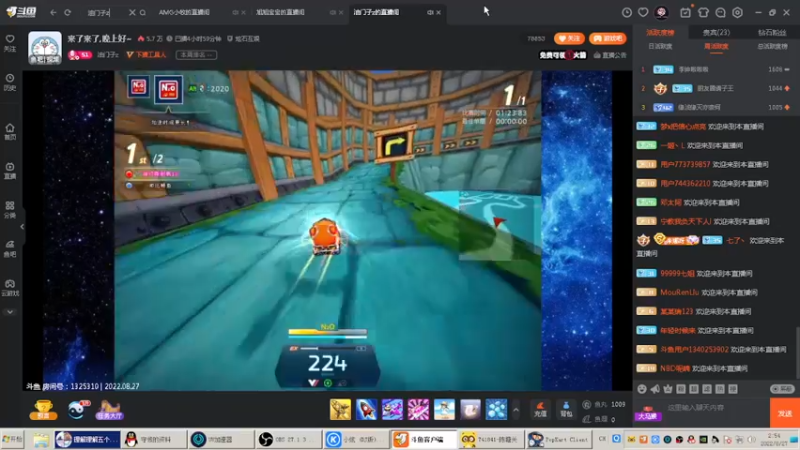
Task: Click the free gift banner
Action: [563, 55]
